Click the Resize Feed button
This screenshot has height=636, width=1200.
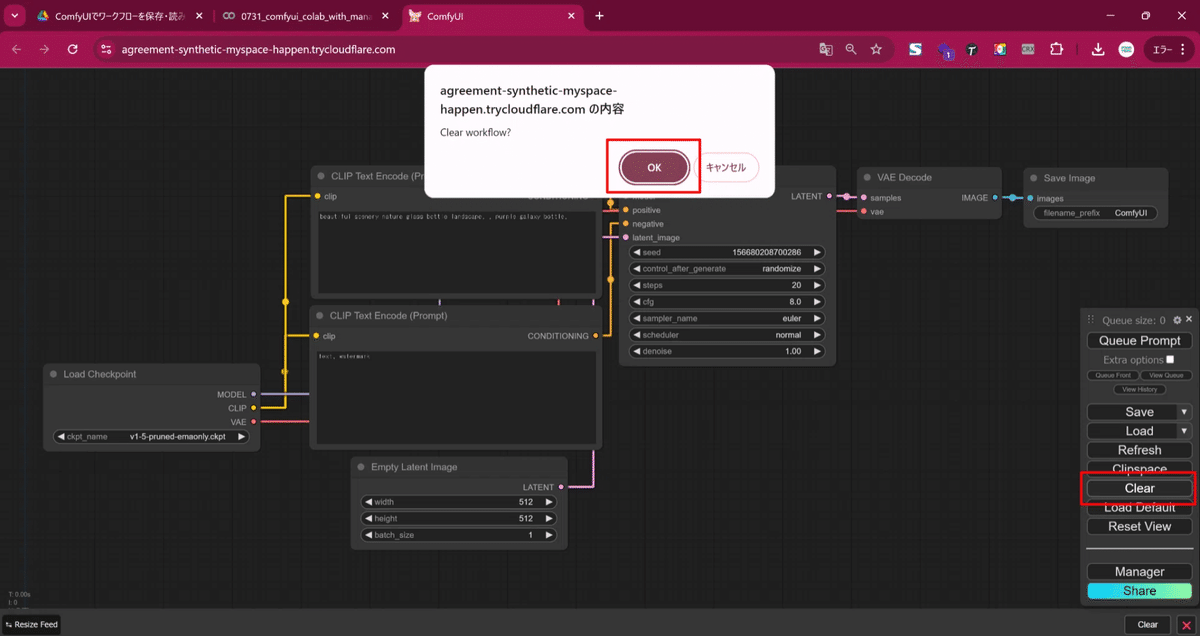(32, 624)
